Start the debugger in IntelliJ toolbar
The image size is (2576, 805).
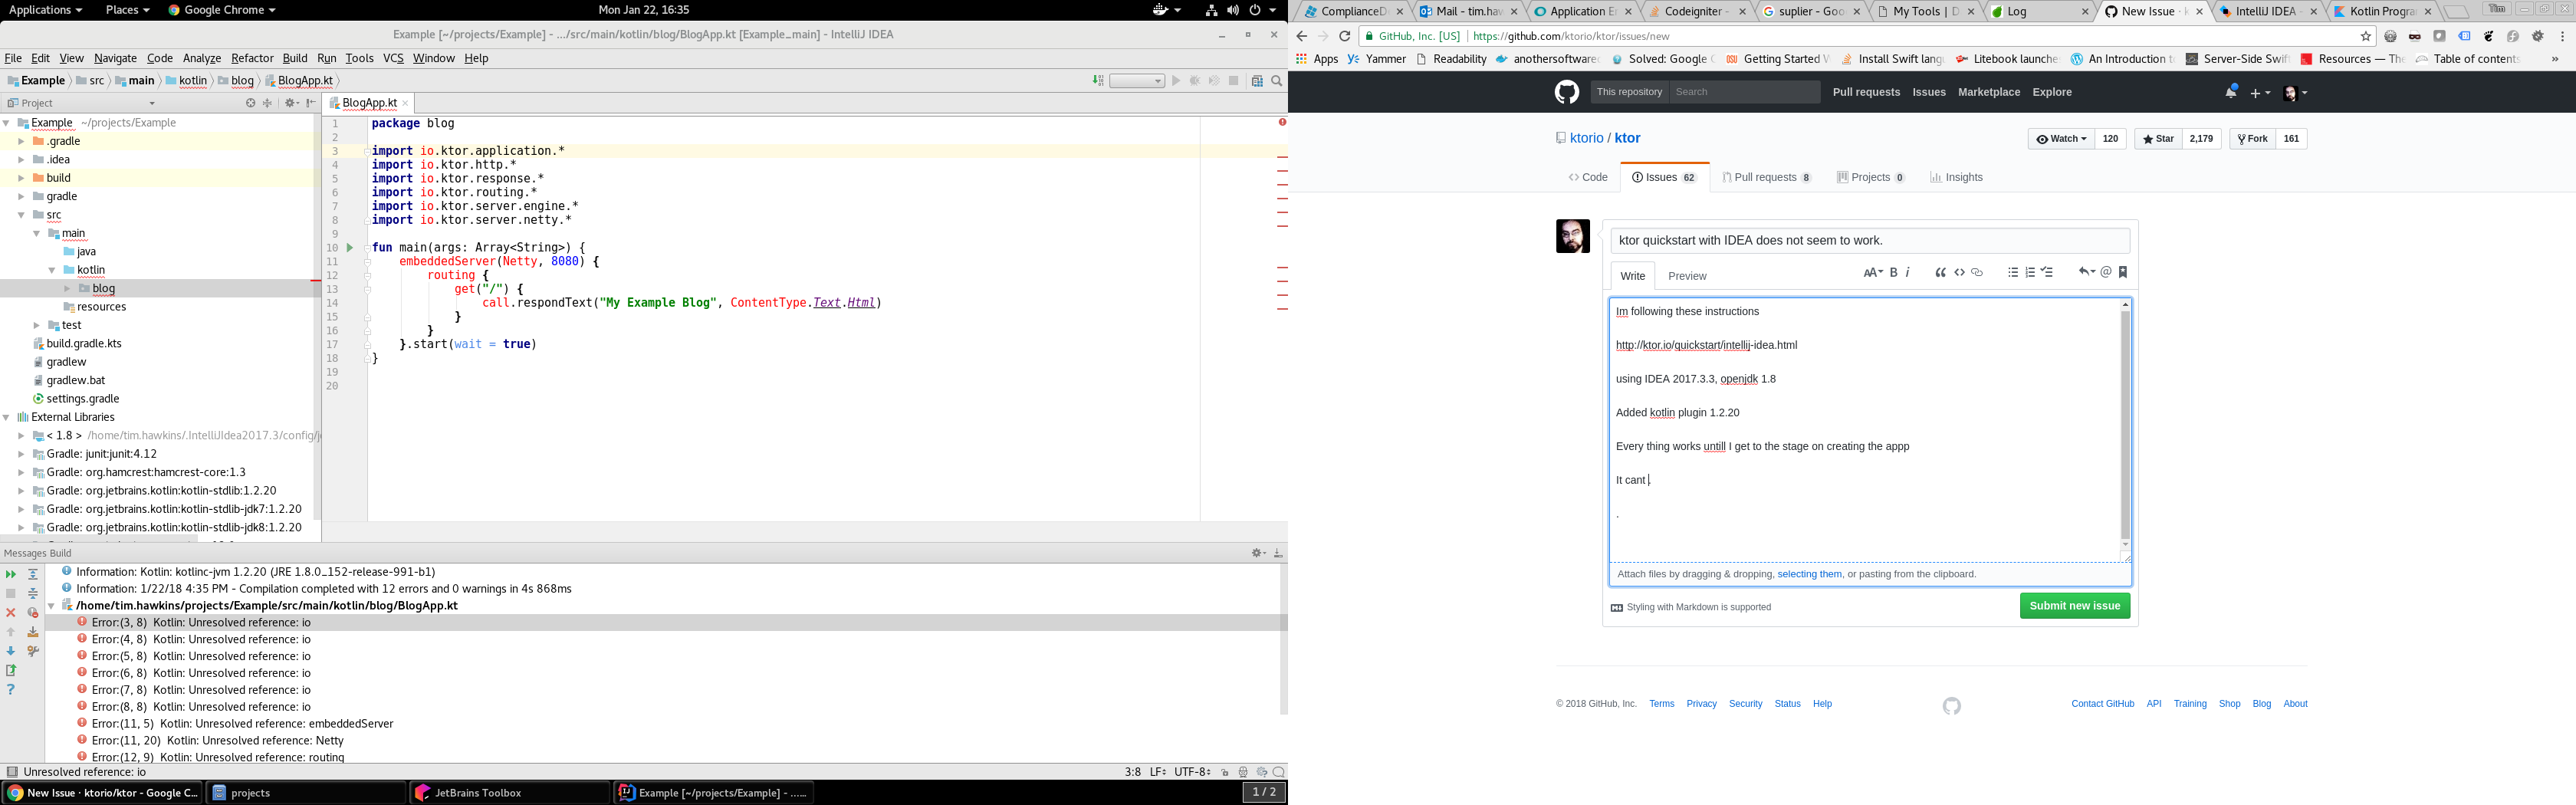[x=1196, y=80]
